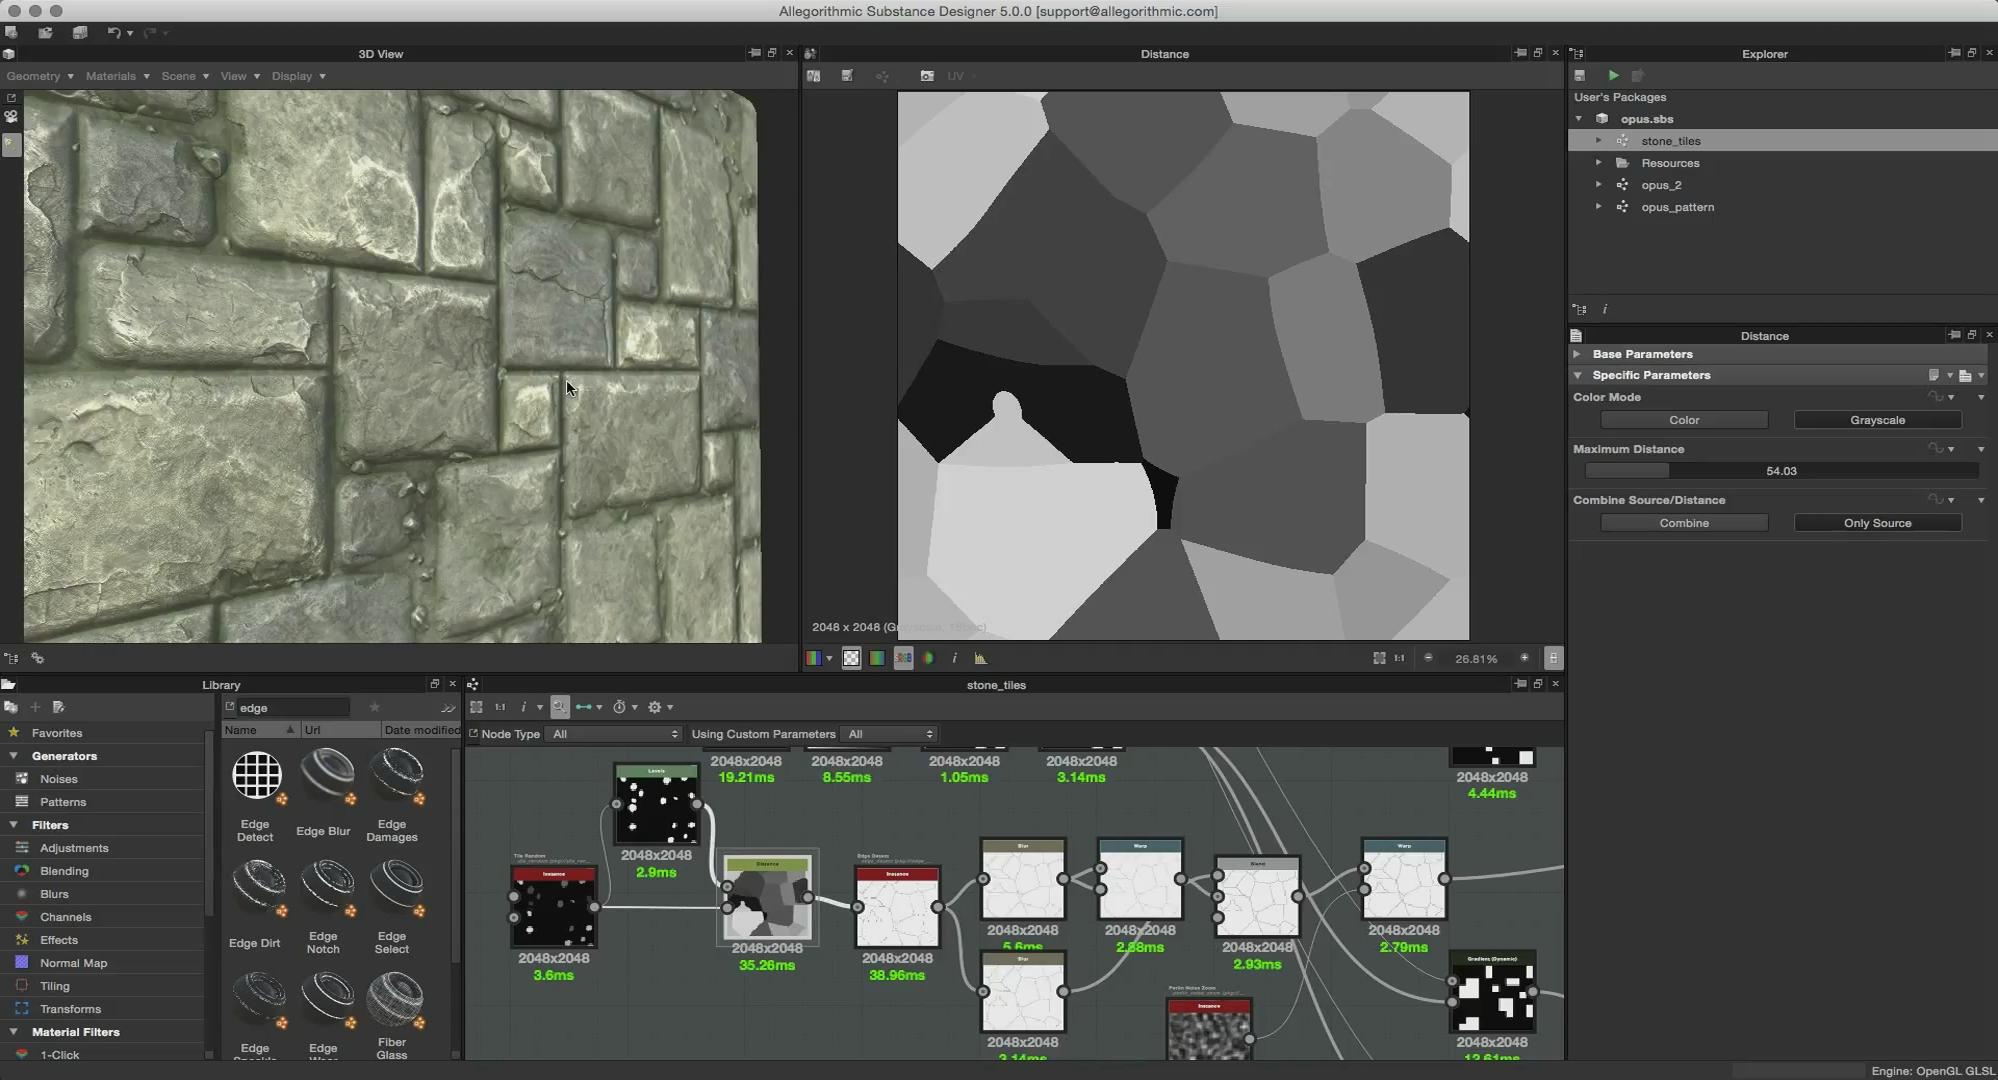Expand the Base Parameters section
Viewport: 1998px width, 1080px height.
click(1577, 354)
